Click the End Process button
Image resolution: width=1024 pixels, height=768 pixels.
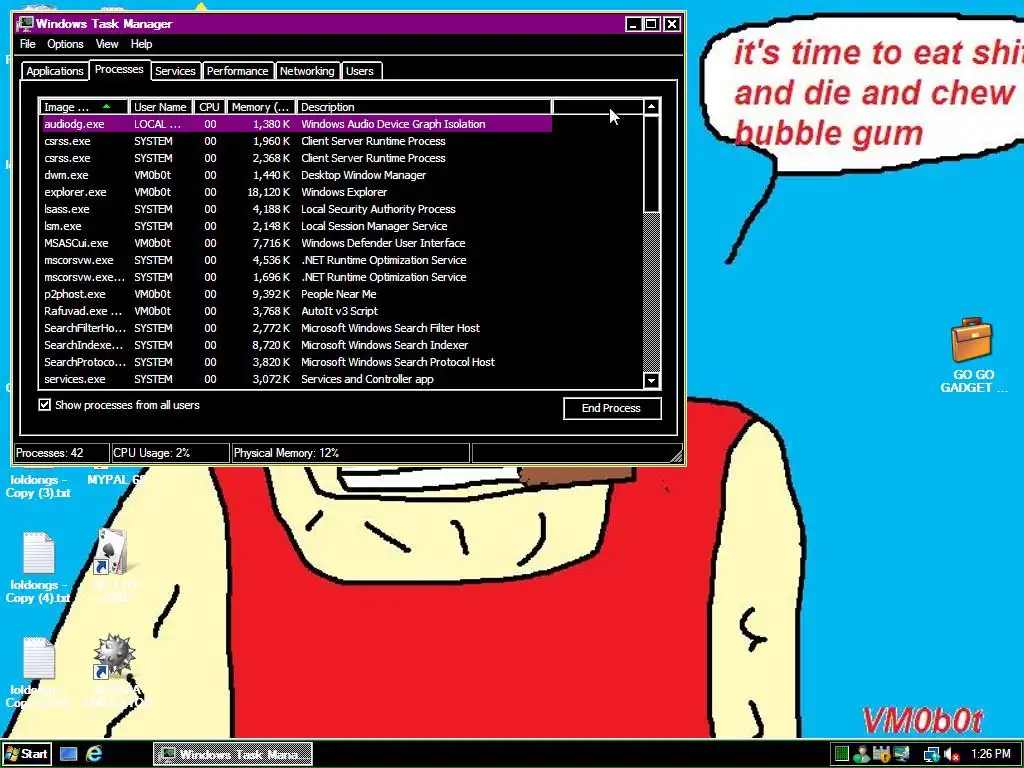612,408
